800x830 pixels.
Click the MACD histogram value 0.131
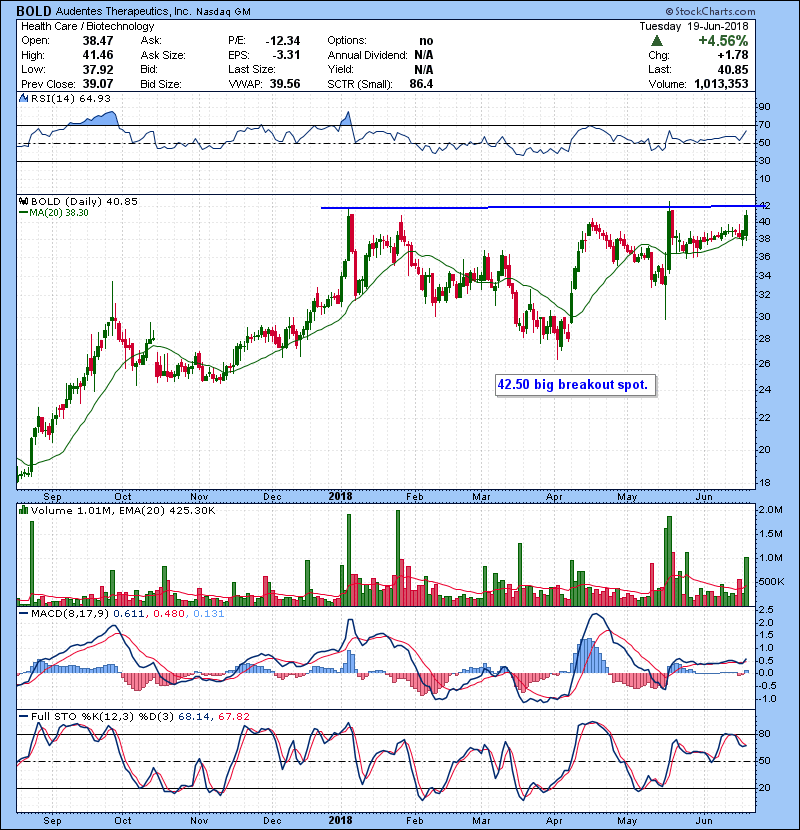[x=209, y=614]
